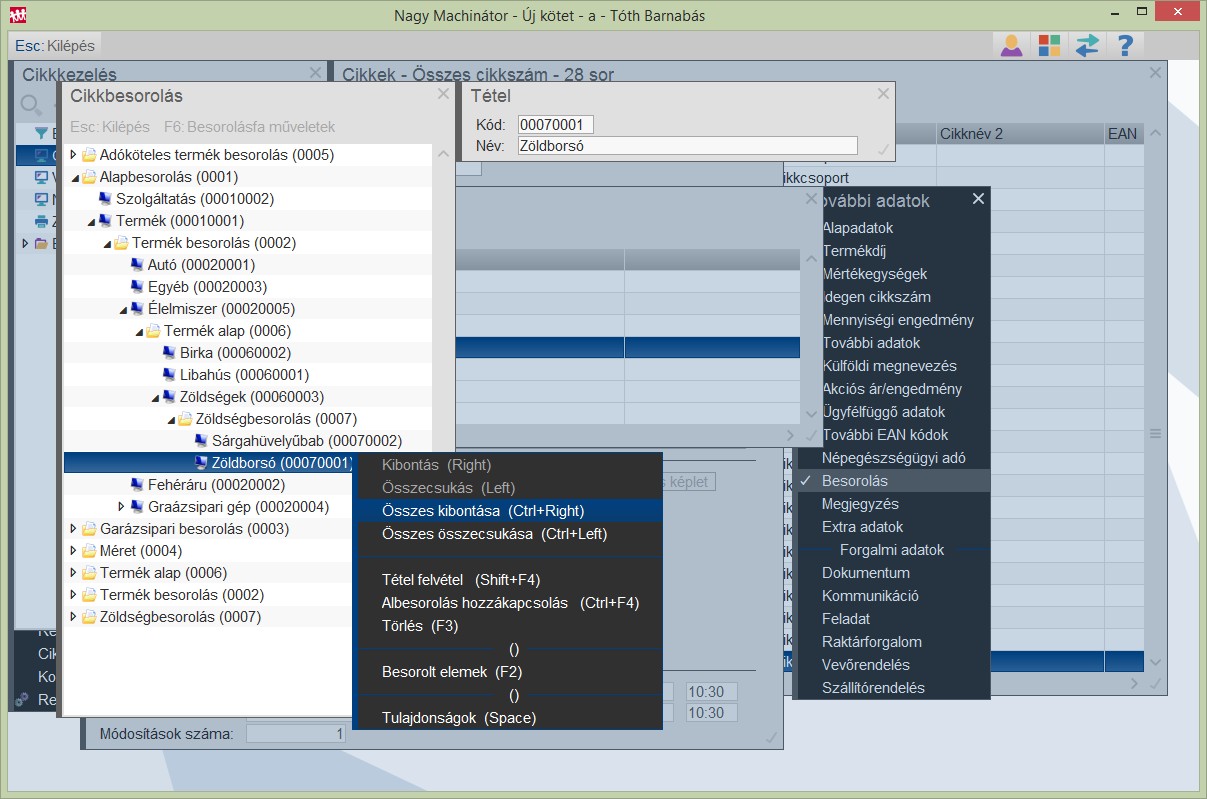The image size is (1207, 799).
Task: Toggle the checked Besorolás entry
Action: (854, 481)
